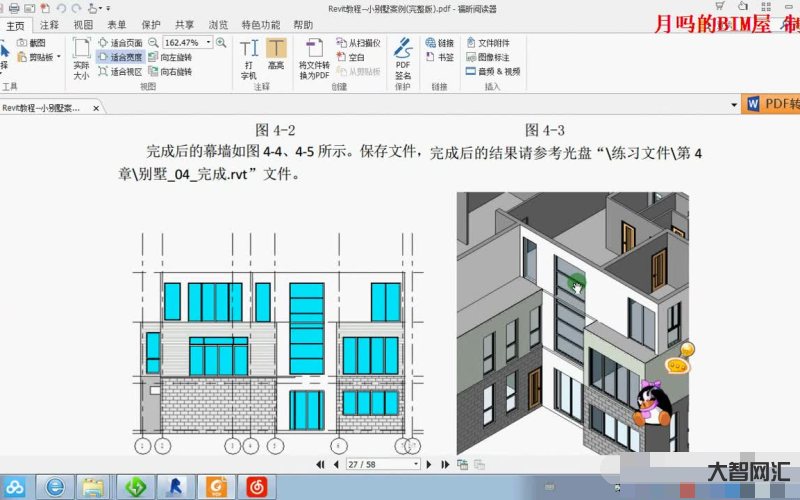Open the Protect (保护) ribbon tab

click(x=151, y=25)
